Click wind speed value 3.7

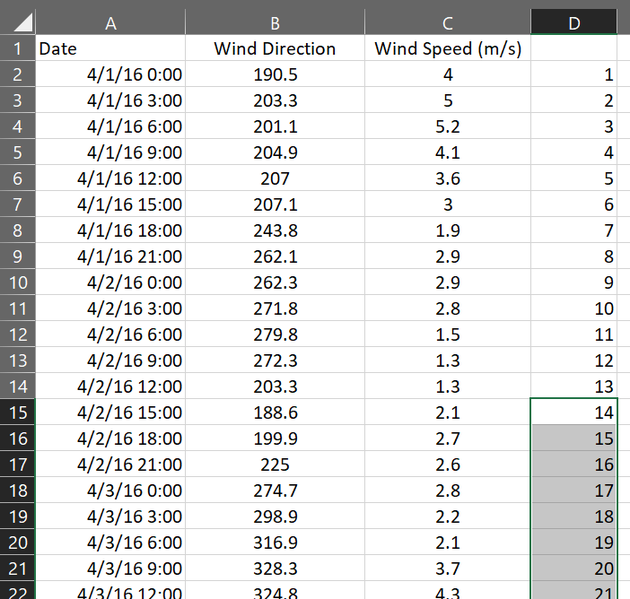pyautogui.click(x=447, y=568)
